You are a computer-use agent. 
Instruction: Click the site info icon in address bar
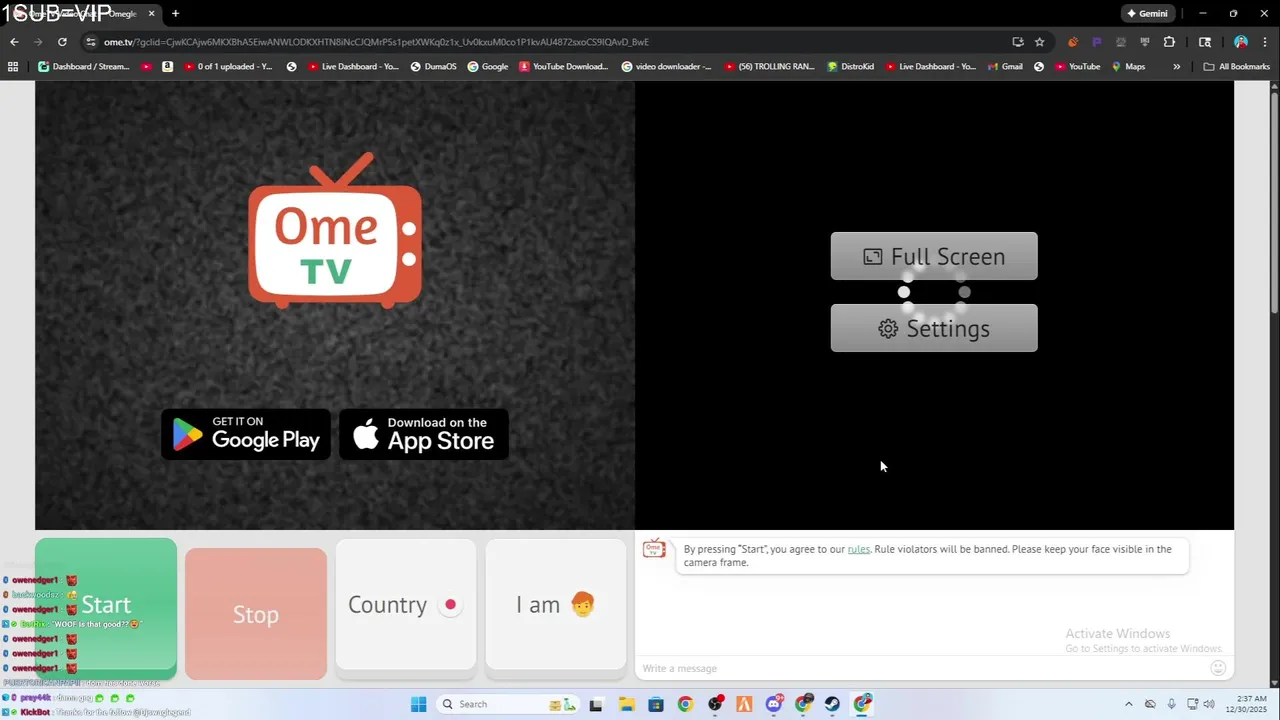[x=91, y=42]
